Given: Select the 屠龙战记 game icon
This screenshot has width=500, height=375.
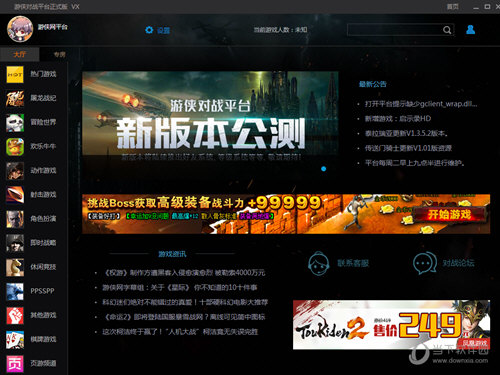Looking at the screenshot, I should point(15,98).
